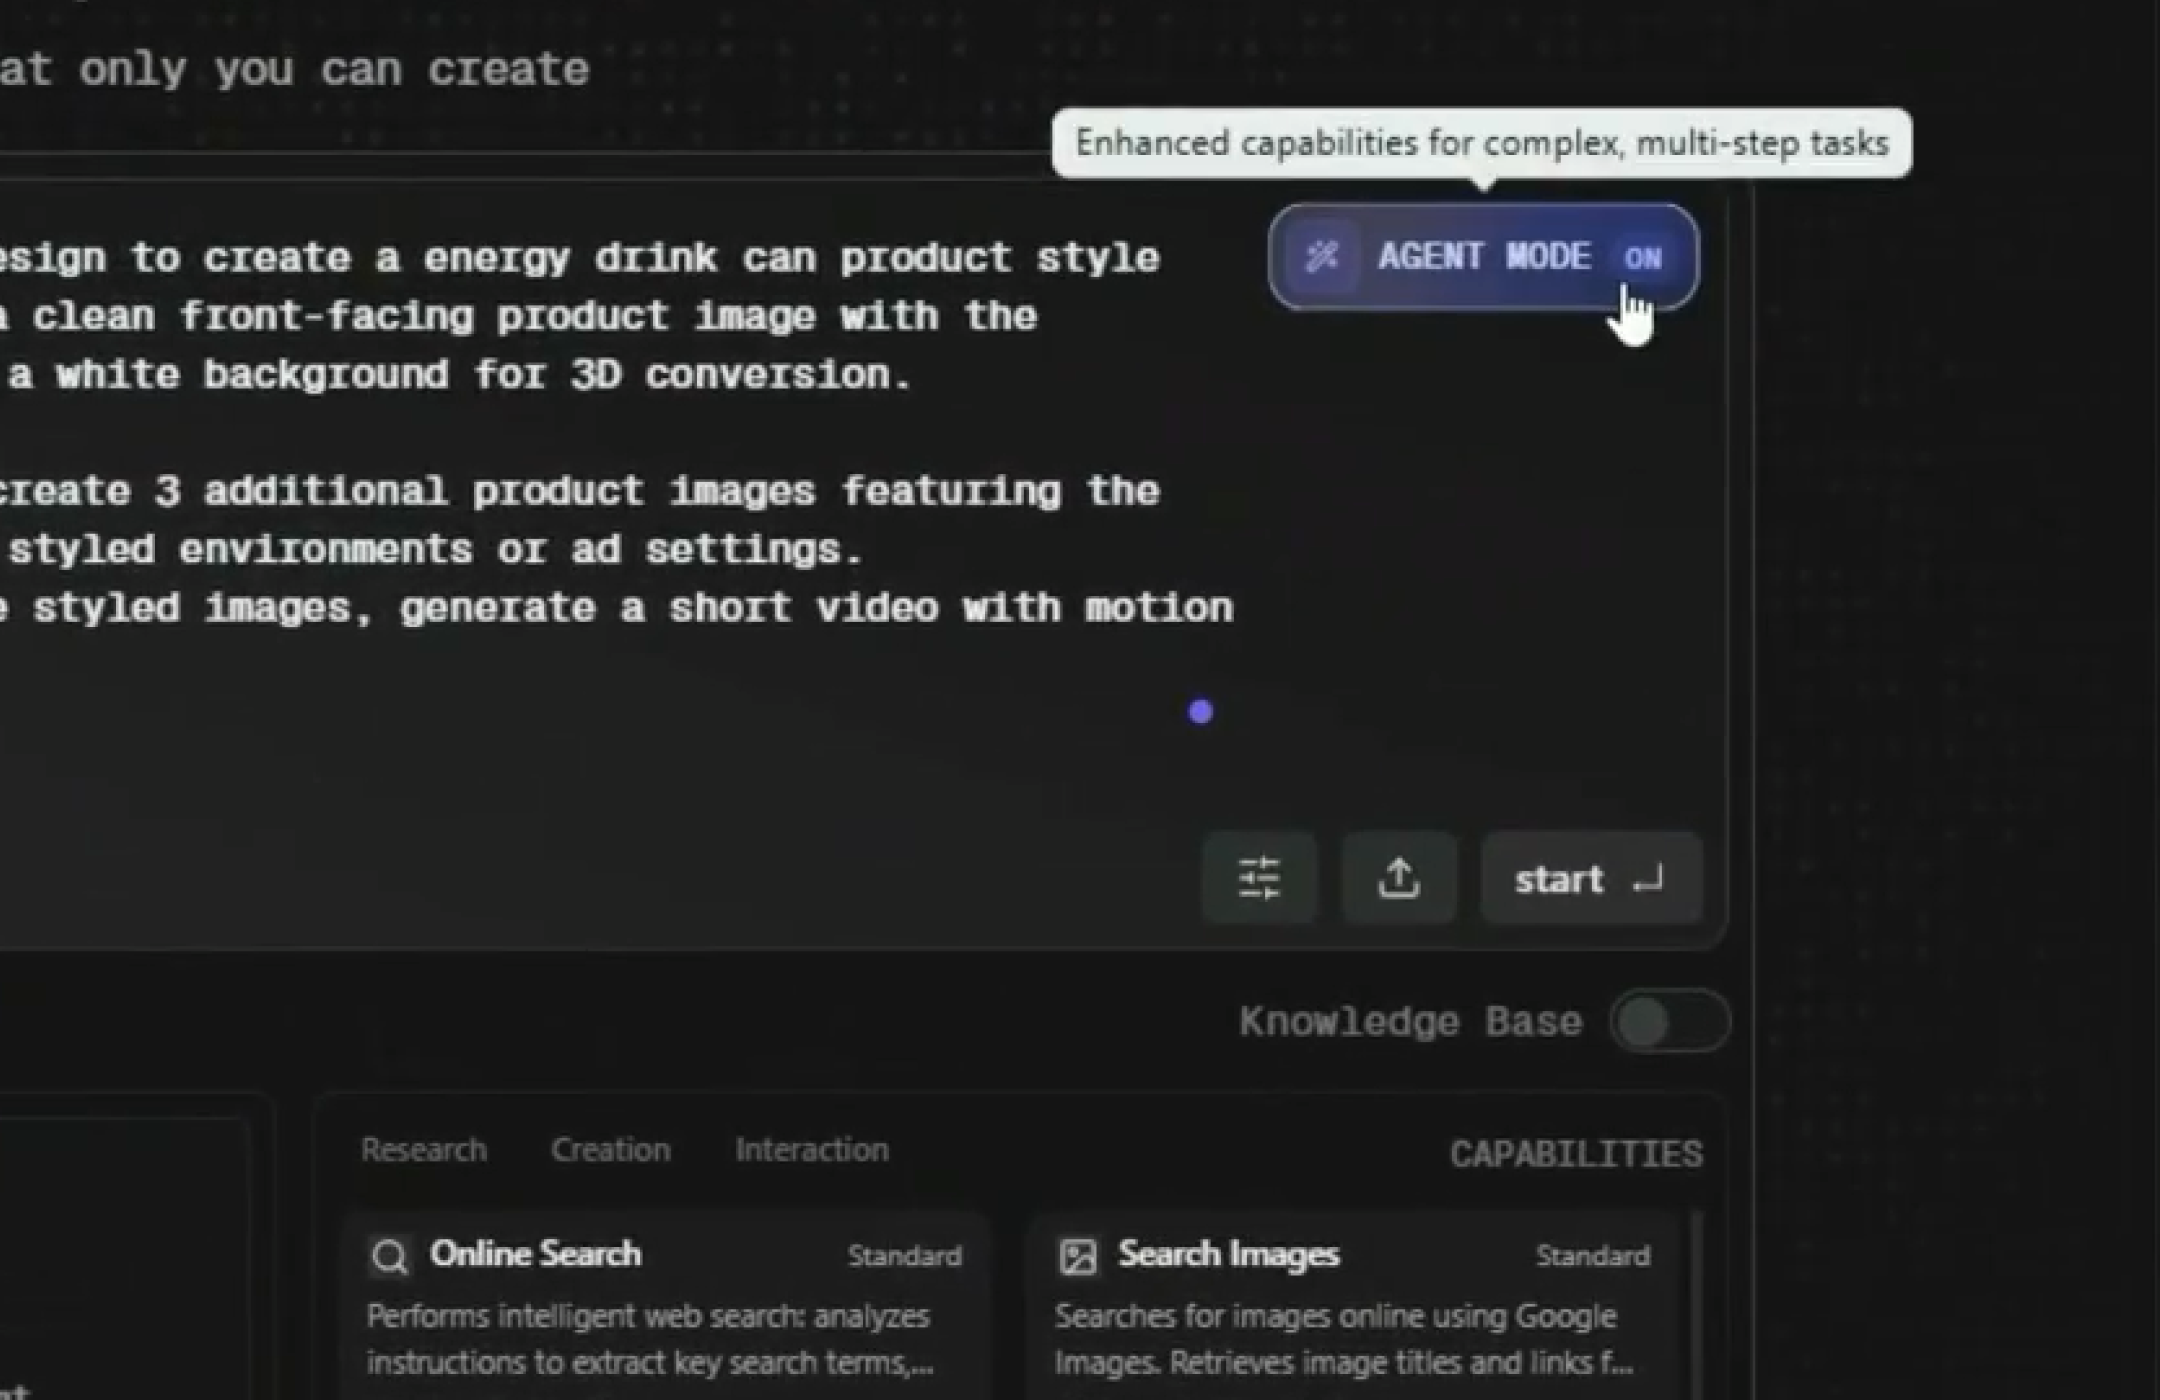The height and width of the screenshot is (1400, 2160).
Task: Click the Online Search description text
Action: click(x=650, y=1339)
